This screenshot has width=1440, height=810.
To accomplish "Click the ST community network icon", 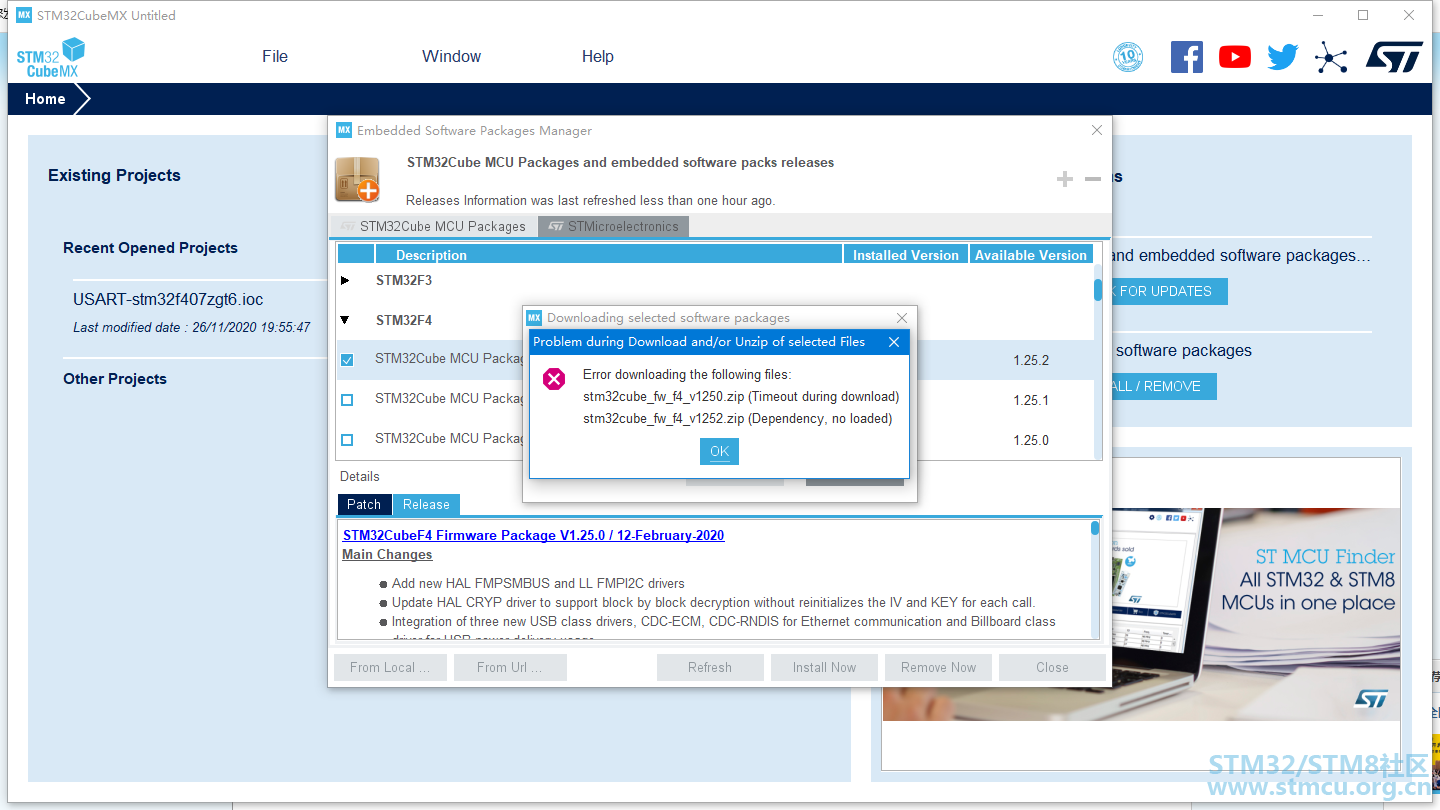I will pos(1331,58).
